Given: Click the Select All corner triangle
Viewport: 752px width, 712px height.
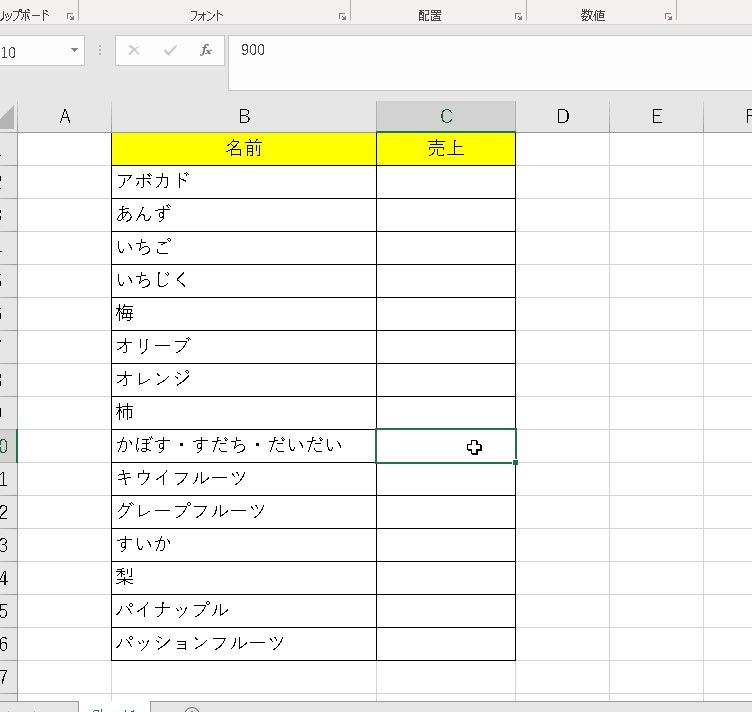Looking at the screenshot, I should click(8, 118).
